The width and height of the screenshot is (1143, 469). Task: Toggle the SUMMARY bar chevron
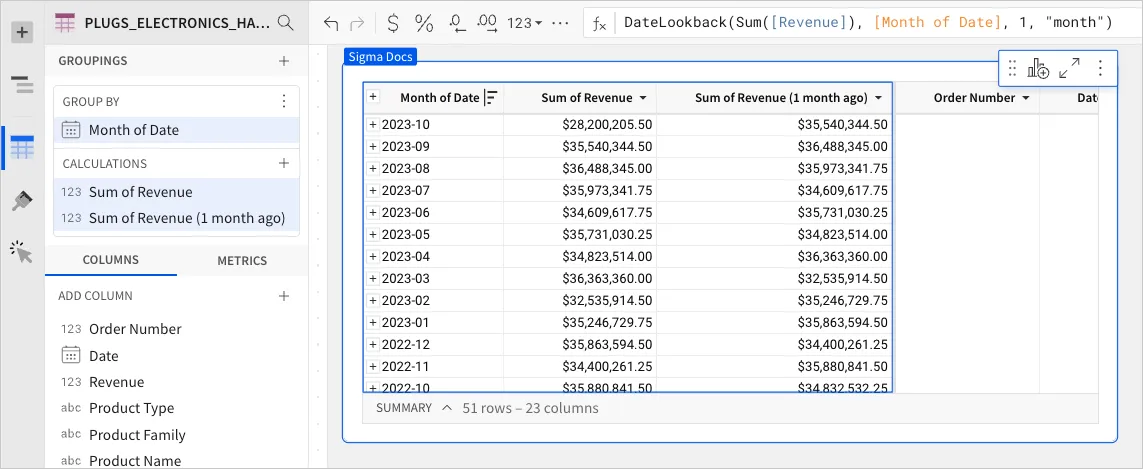447,408
